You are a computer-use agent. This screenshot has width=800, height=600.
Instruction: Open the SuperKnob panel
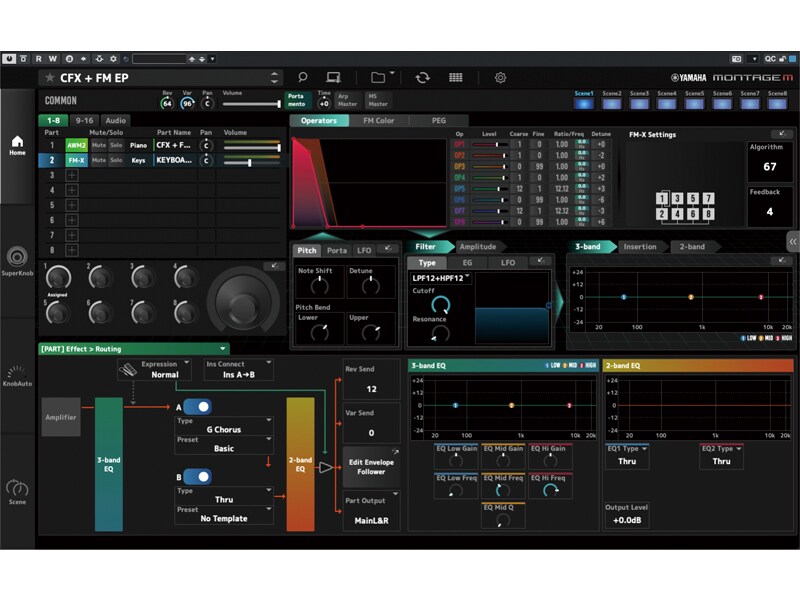17,261
